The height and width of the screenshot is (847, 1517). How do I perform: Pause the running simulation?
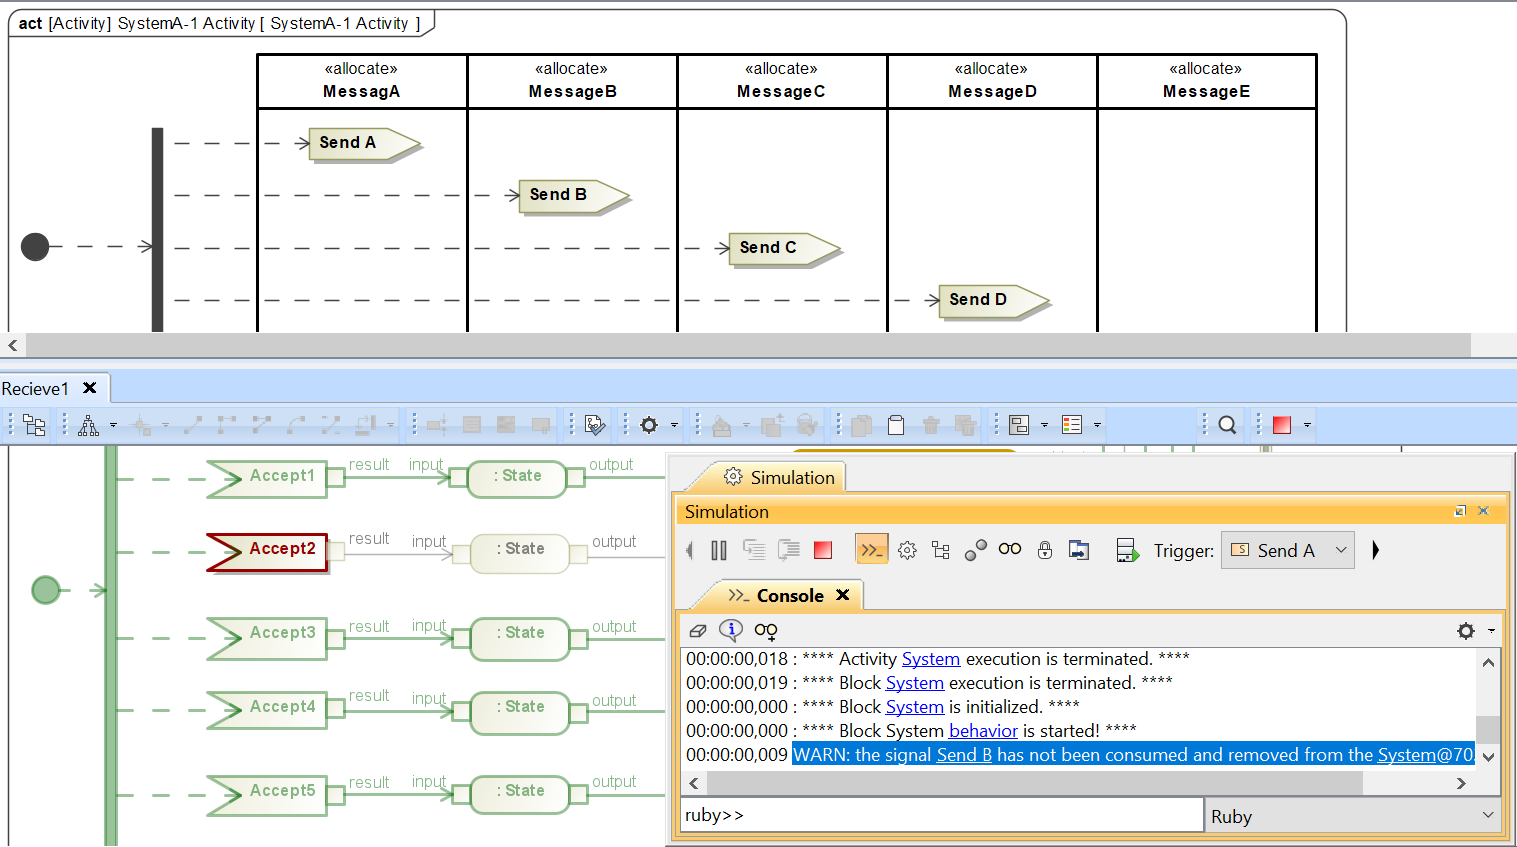point(718,550)
